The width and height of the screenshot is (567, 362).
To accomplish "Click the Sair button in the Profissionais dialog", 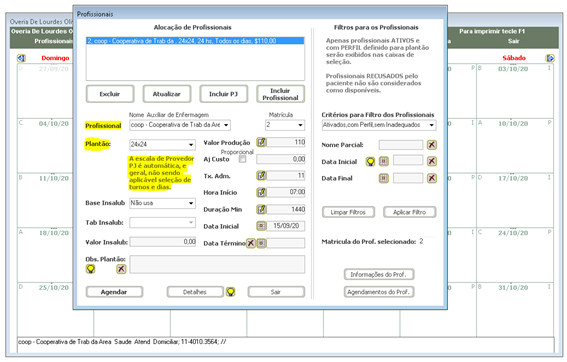I will click(276, 292).
